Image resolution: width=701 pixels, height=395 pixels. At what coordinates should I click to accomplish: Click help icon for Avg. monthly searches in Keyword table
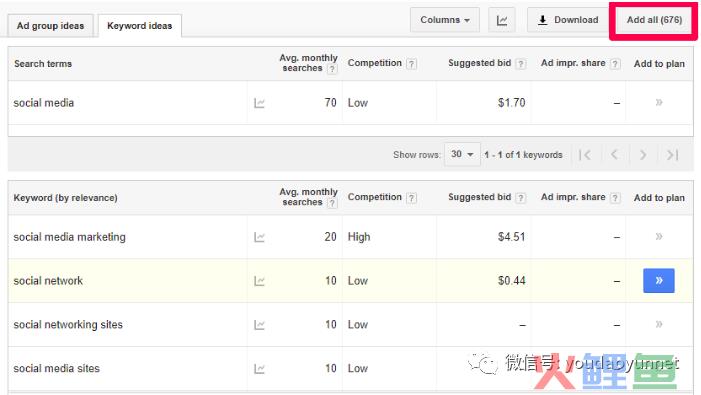332,203
